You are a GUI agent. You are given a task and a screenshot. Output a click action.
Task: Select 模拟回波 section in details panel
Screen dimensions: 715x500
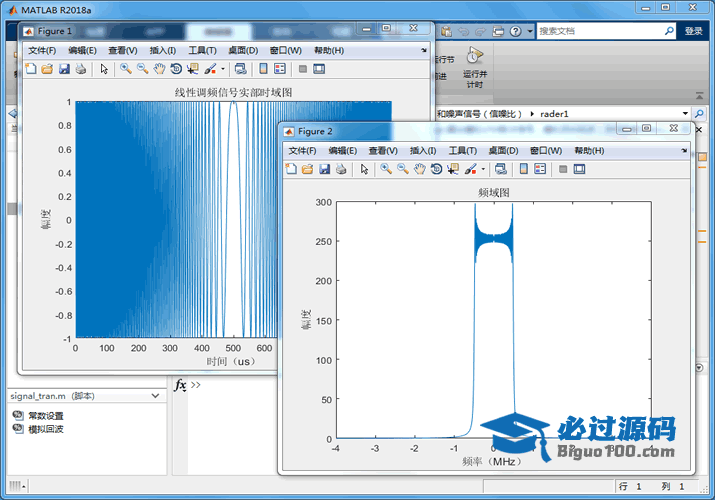point(45,429)
